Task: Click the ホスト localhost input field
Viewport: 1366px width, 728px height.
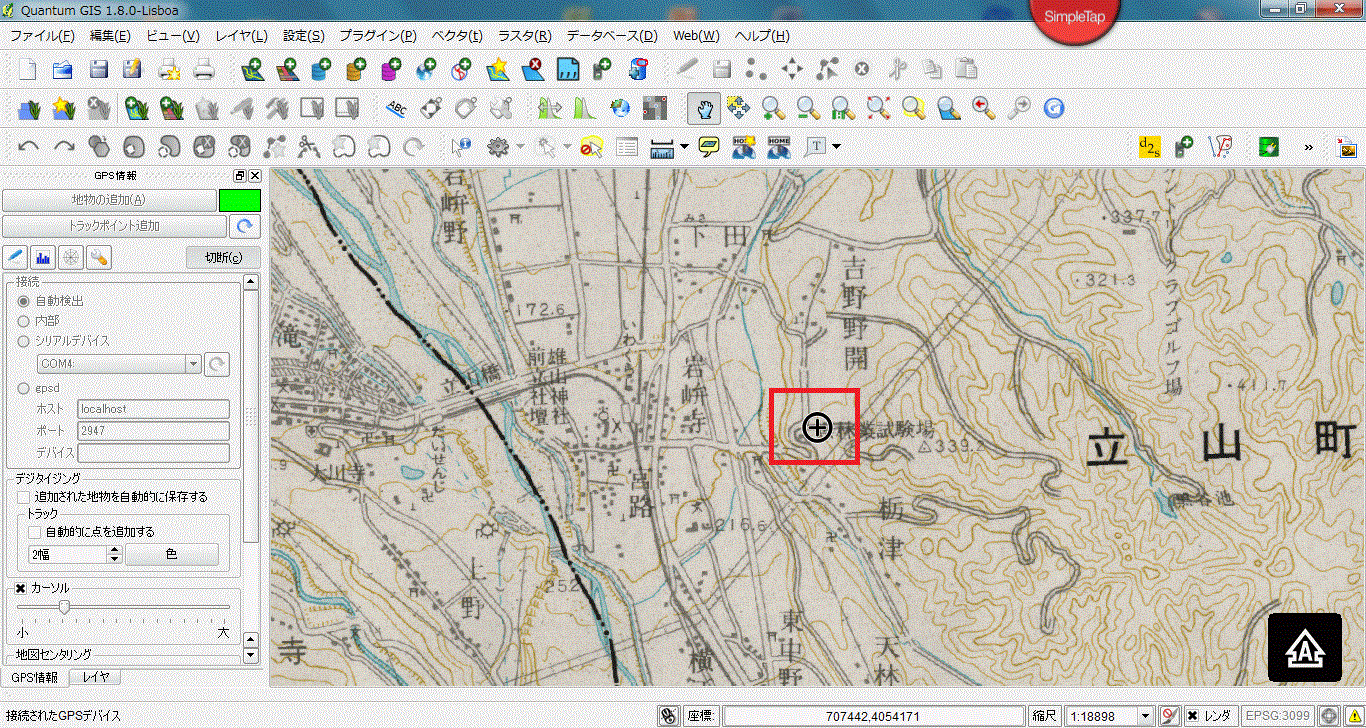Action: click(x=153, y=409)
